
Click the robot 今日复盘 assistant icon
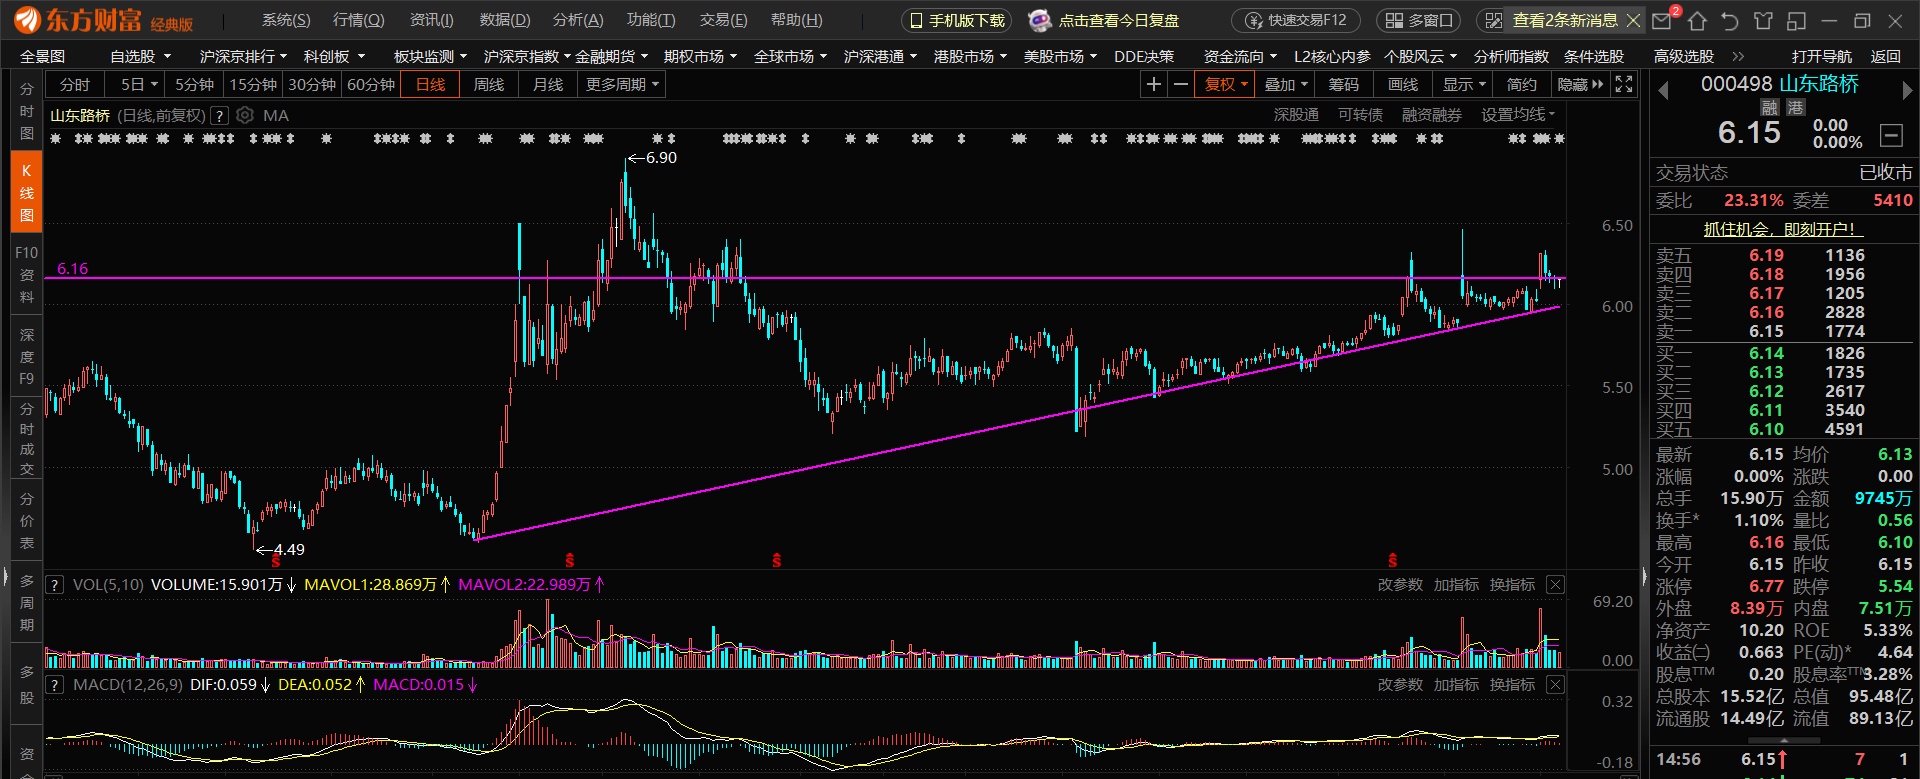pyautogui.click(x=1040, y=20)
